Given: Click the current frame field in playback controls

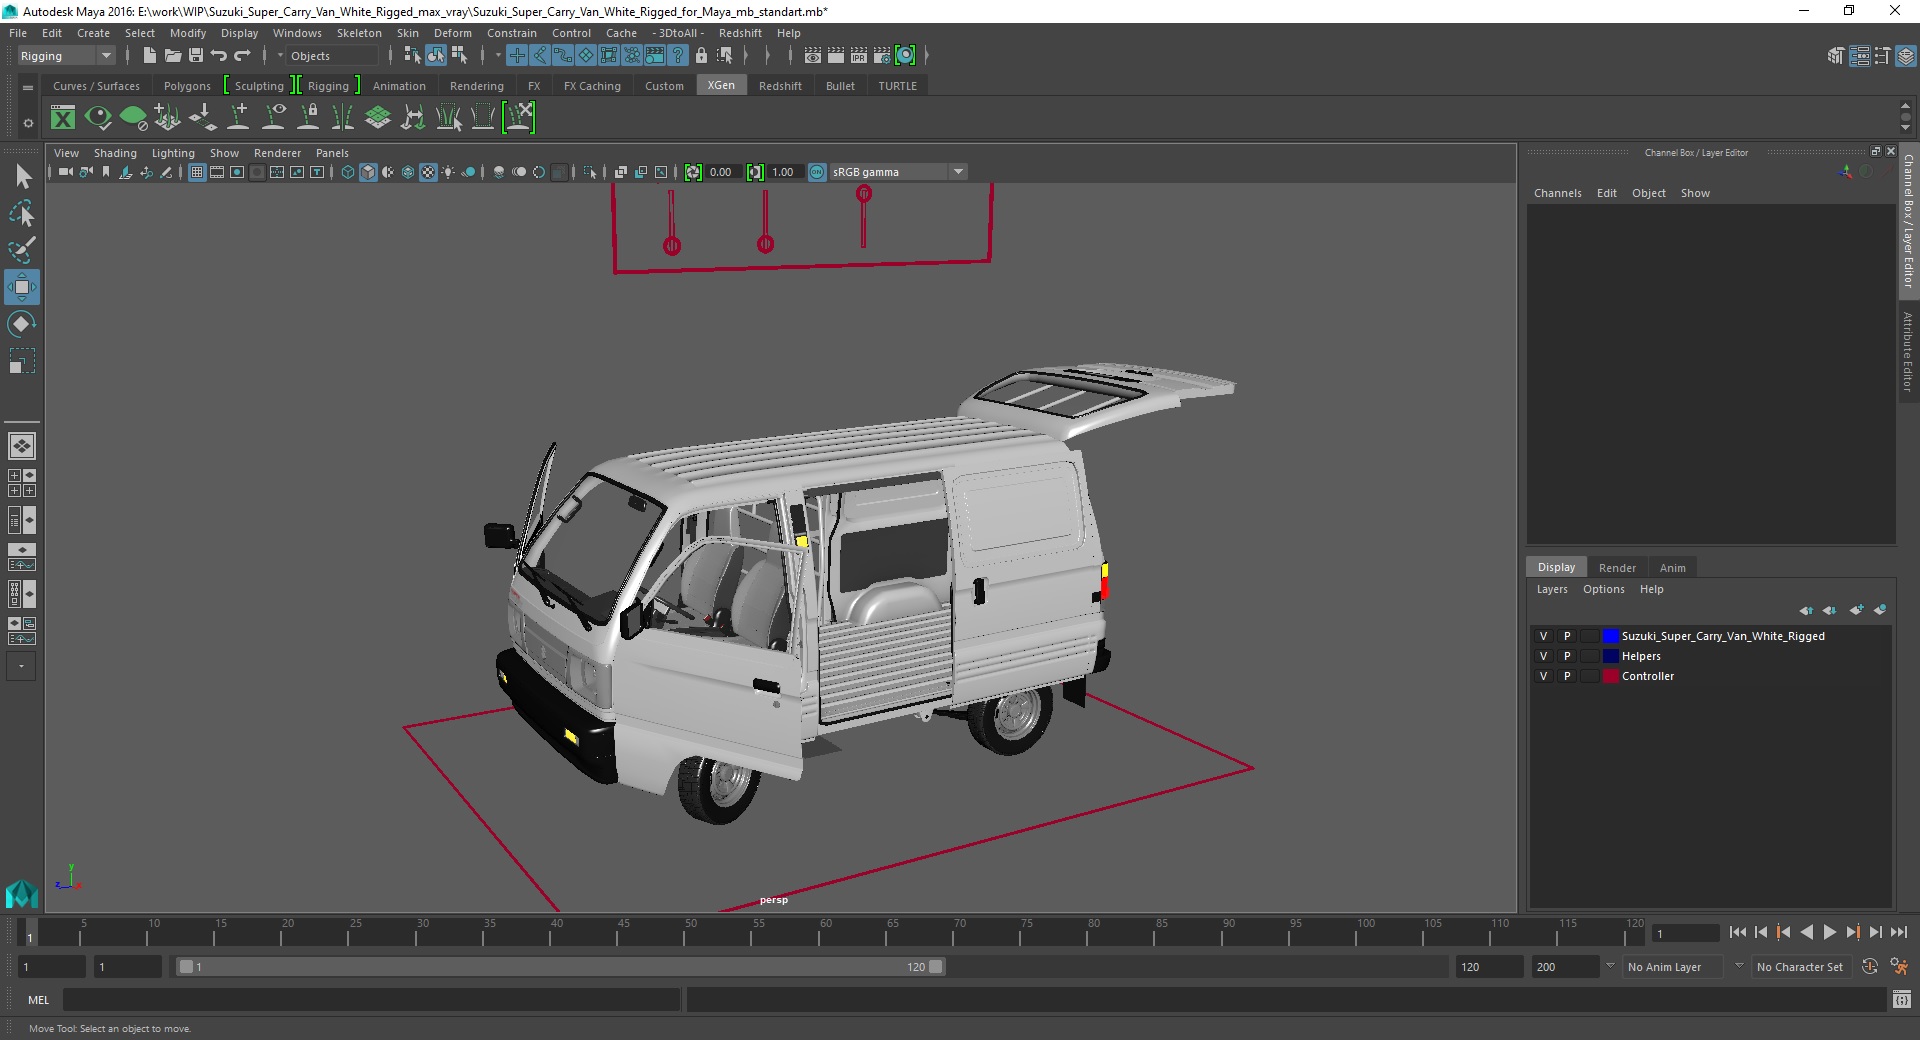Looking at the screenshot, I should pyautogui.click(x=1685, y=933).
